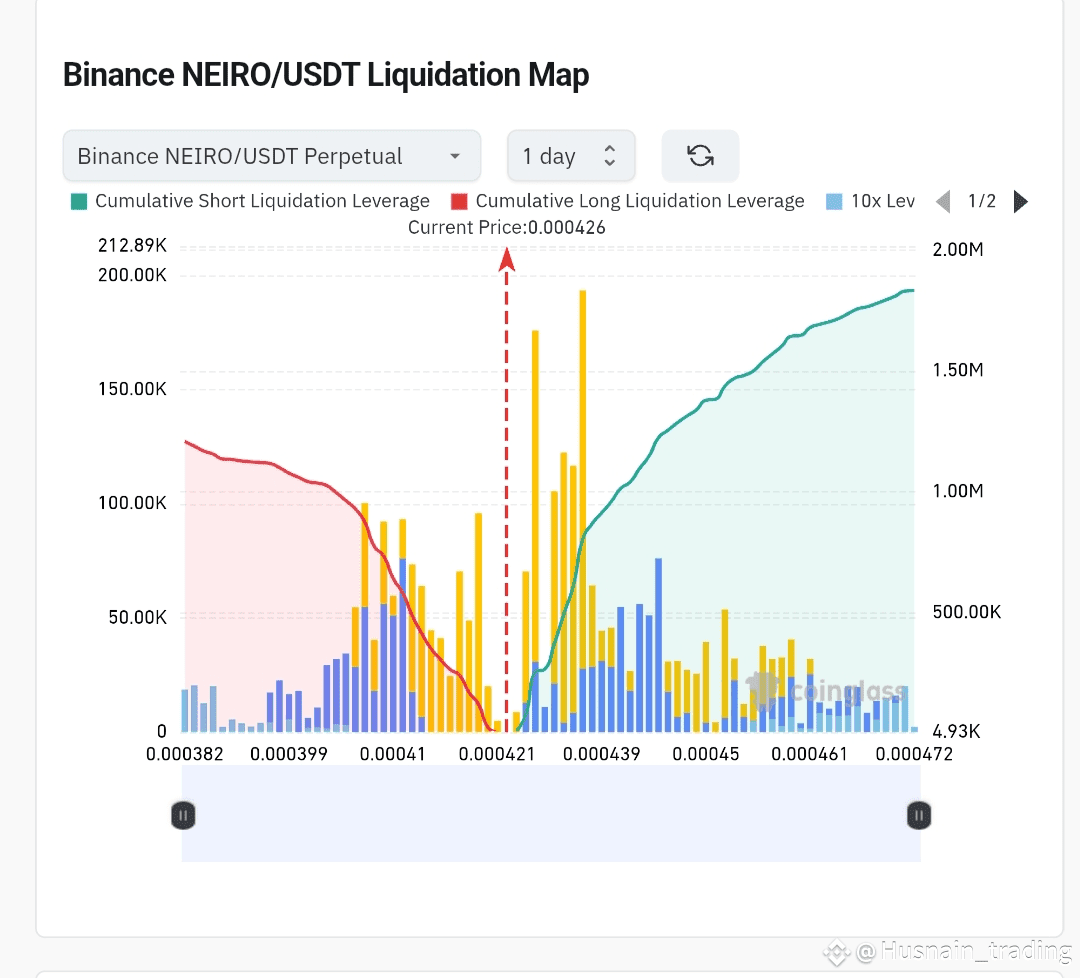Click the tallest yellow liquidation bar
The height and width of the screenshot is (978, 1080).
click(583, 479)
